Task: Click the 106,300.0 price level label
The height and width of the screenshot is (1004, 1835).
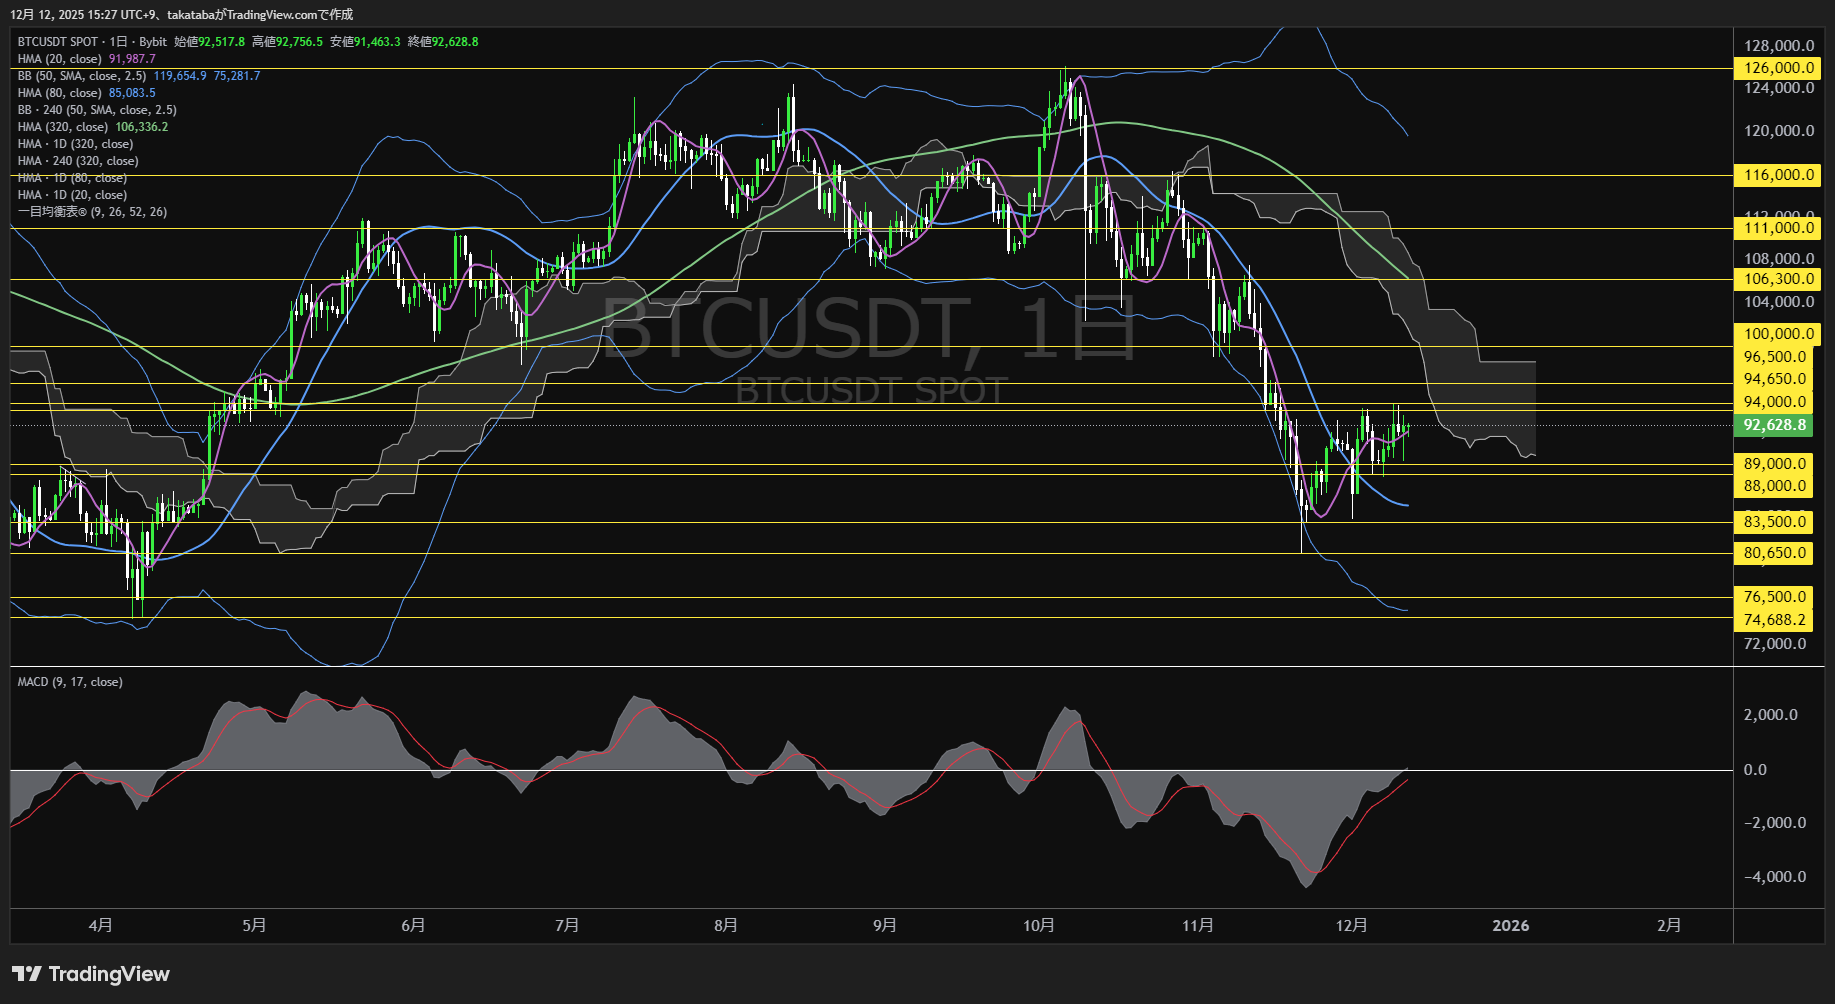Action: coord(1778,280)
